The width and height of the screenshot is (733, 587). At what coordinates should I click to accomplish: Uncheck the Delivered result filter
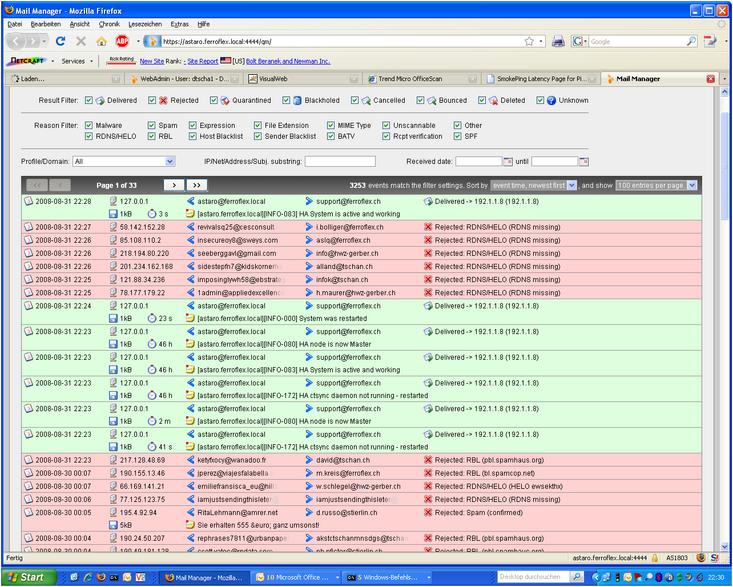click(90, 101)
